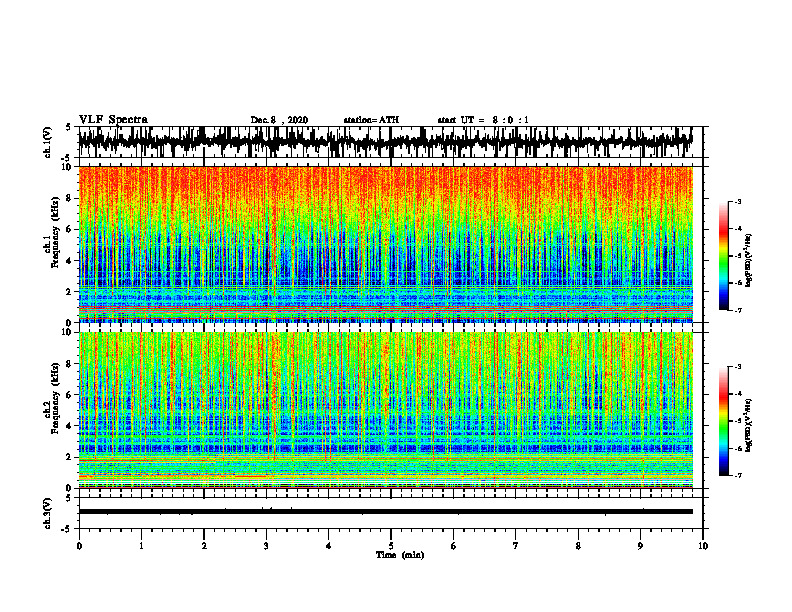Click the ch.1(V) waveform axis label
Viewport: 792px width, 612px height.
click(x=48, y=142)
